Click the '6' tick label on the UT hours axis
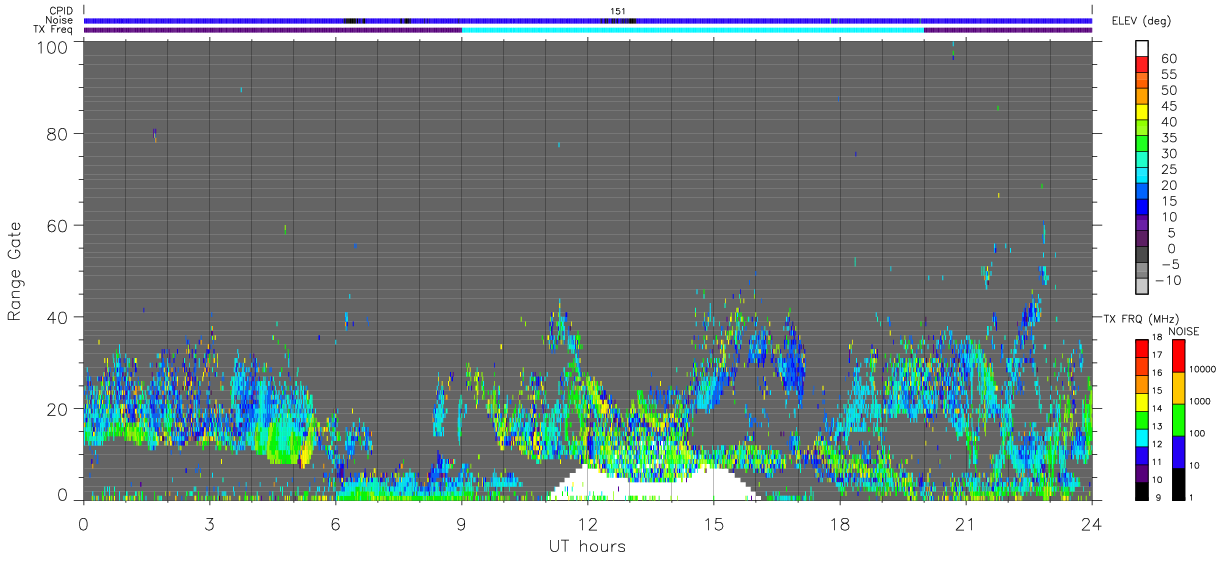The image size is (1228, 567). (x=335, y=524)
